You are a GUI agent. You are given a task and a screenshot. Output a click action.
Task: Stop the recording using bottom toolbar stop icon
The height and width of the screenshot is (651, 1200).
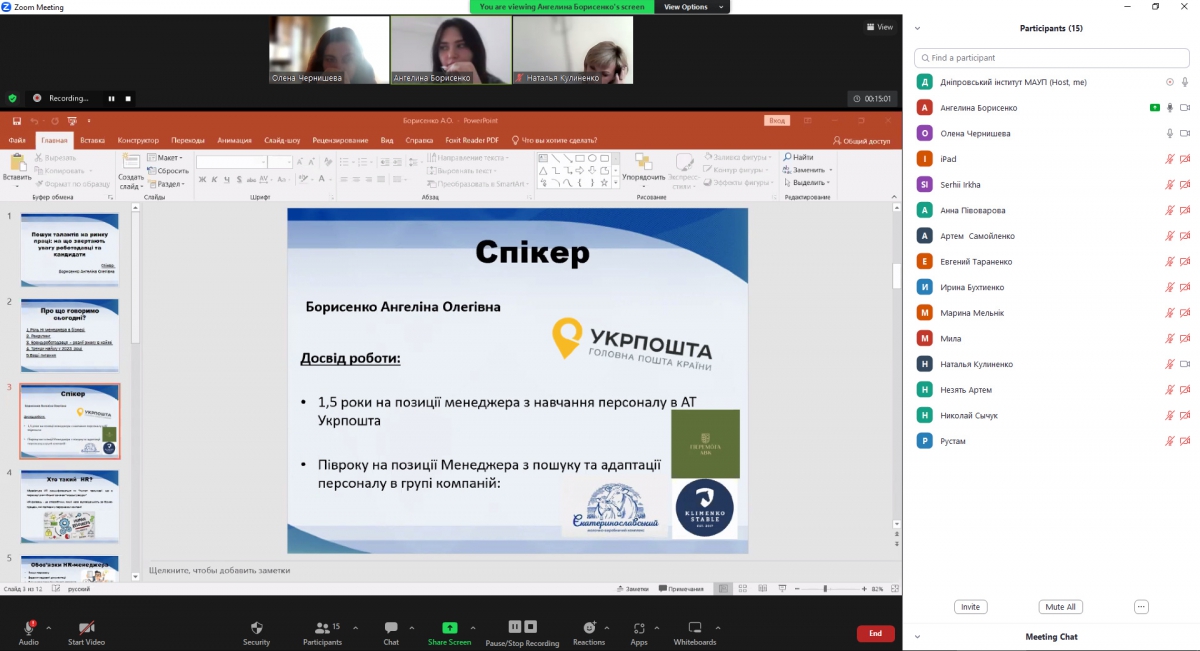pos(530,626)
